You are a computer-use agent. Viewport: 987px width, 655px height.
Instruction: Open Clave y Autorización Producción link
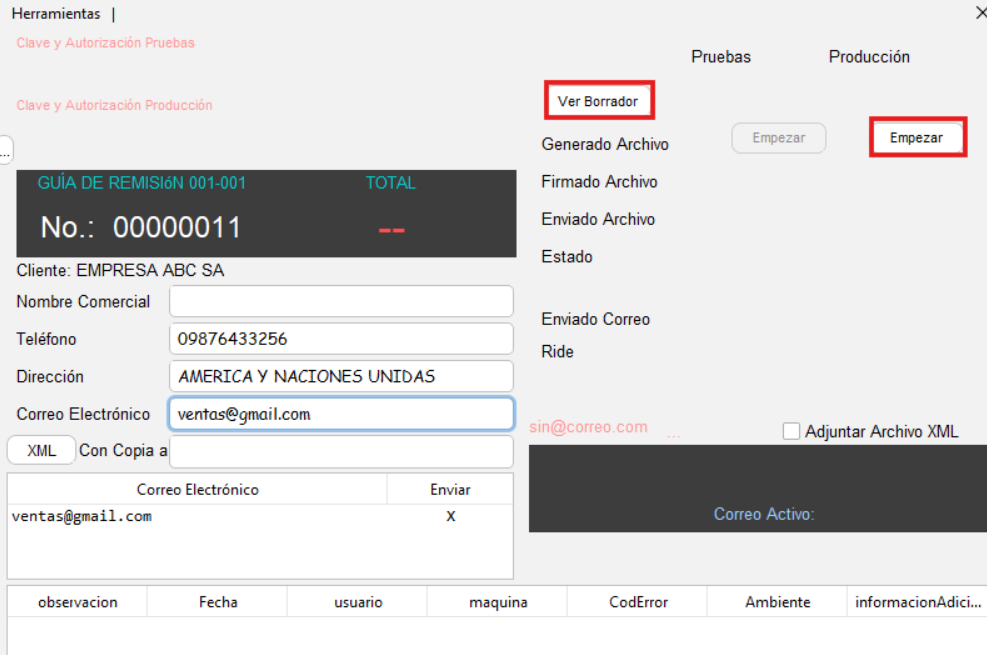pyautogui.click(x=114, y=105)
